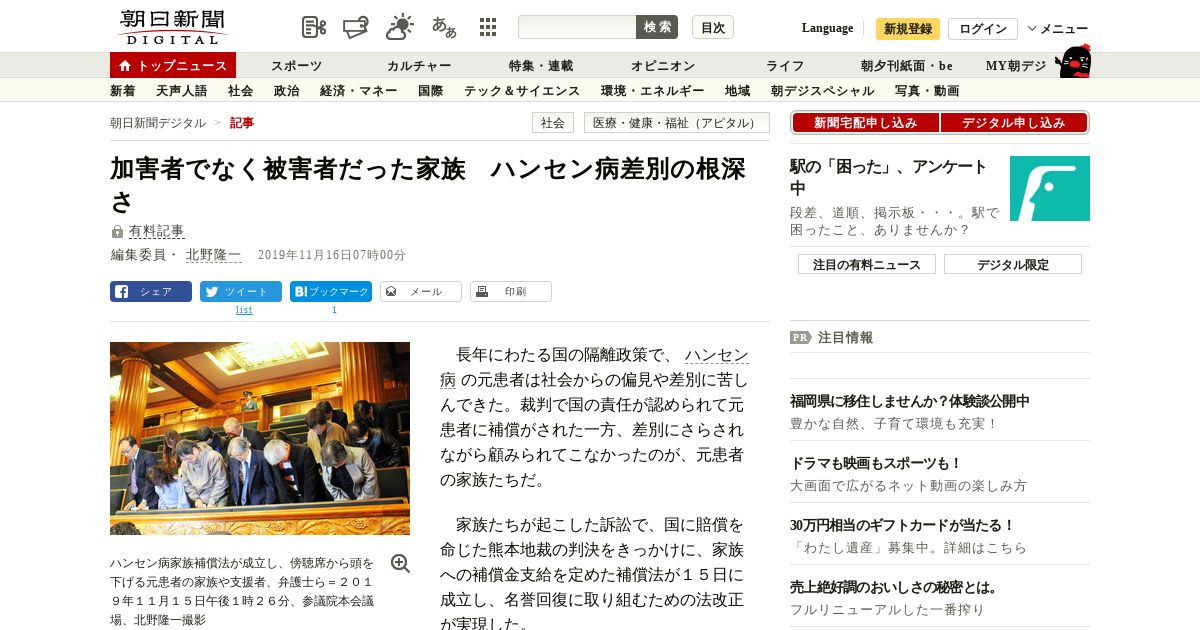1200x630 pixels.
Task: Click the 検索 search button
Action: pos(657,27)
